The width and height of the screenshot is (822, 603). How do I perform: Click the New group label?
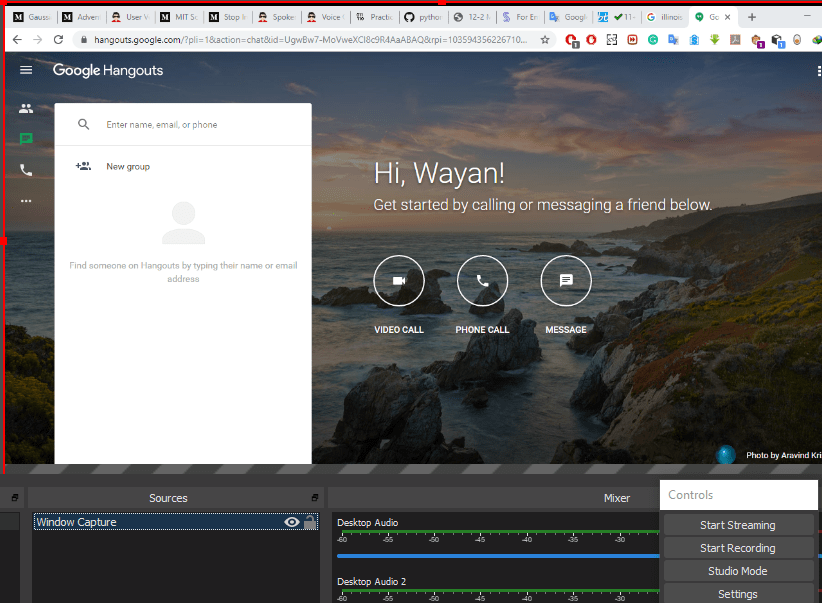pos(128,166)
